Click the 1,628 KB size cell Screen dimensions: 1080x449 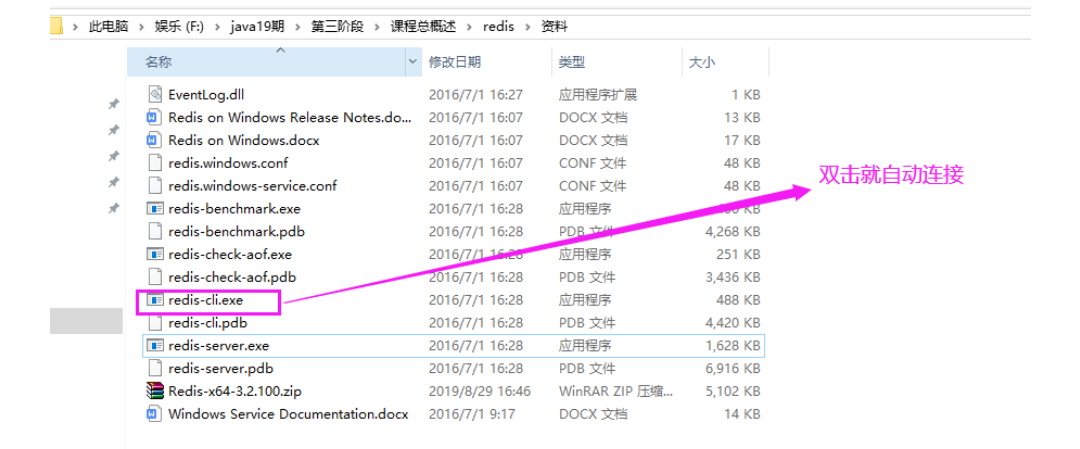coord(732,346)
